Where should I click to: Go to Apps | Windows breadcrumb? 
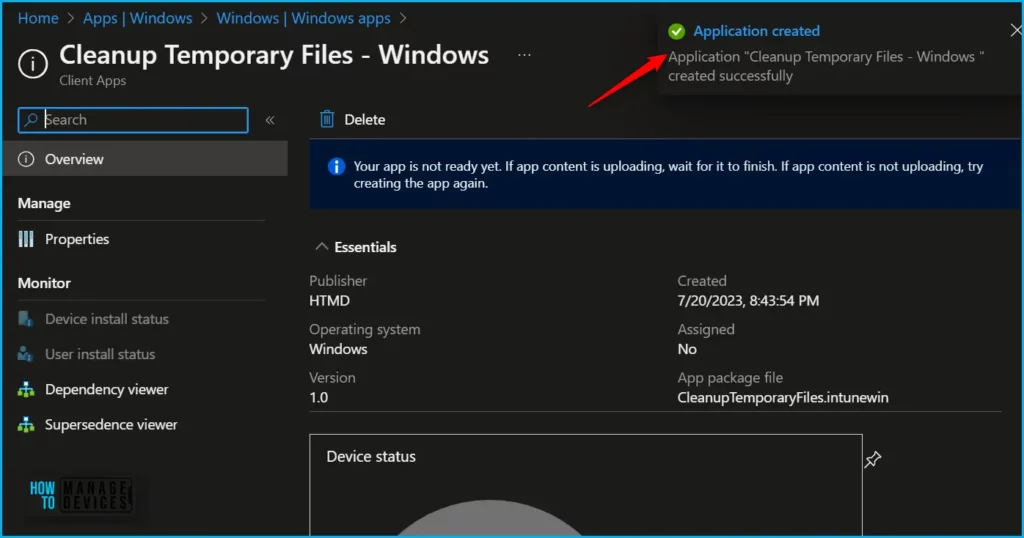click(x=137, y=18)
